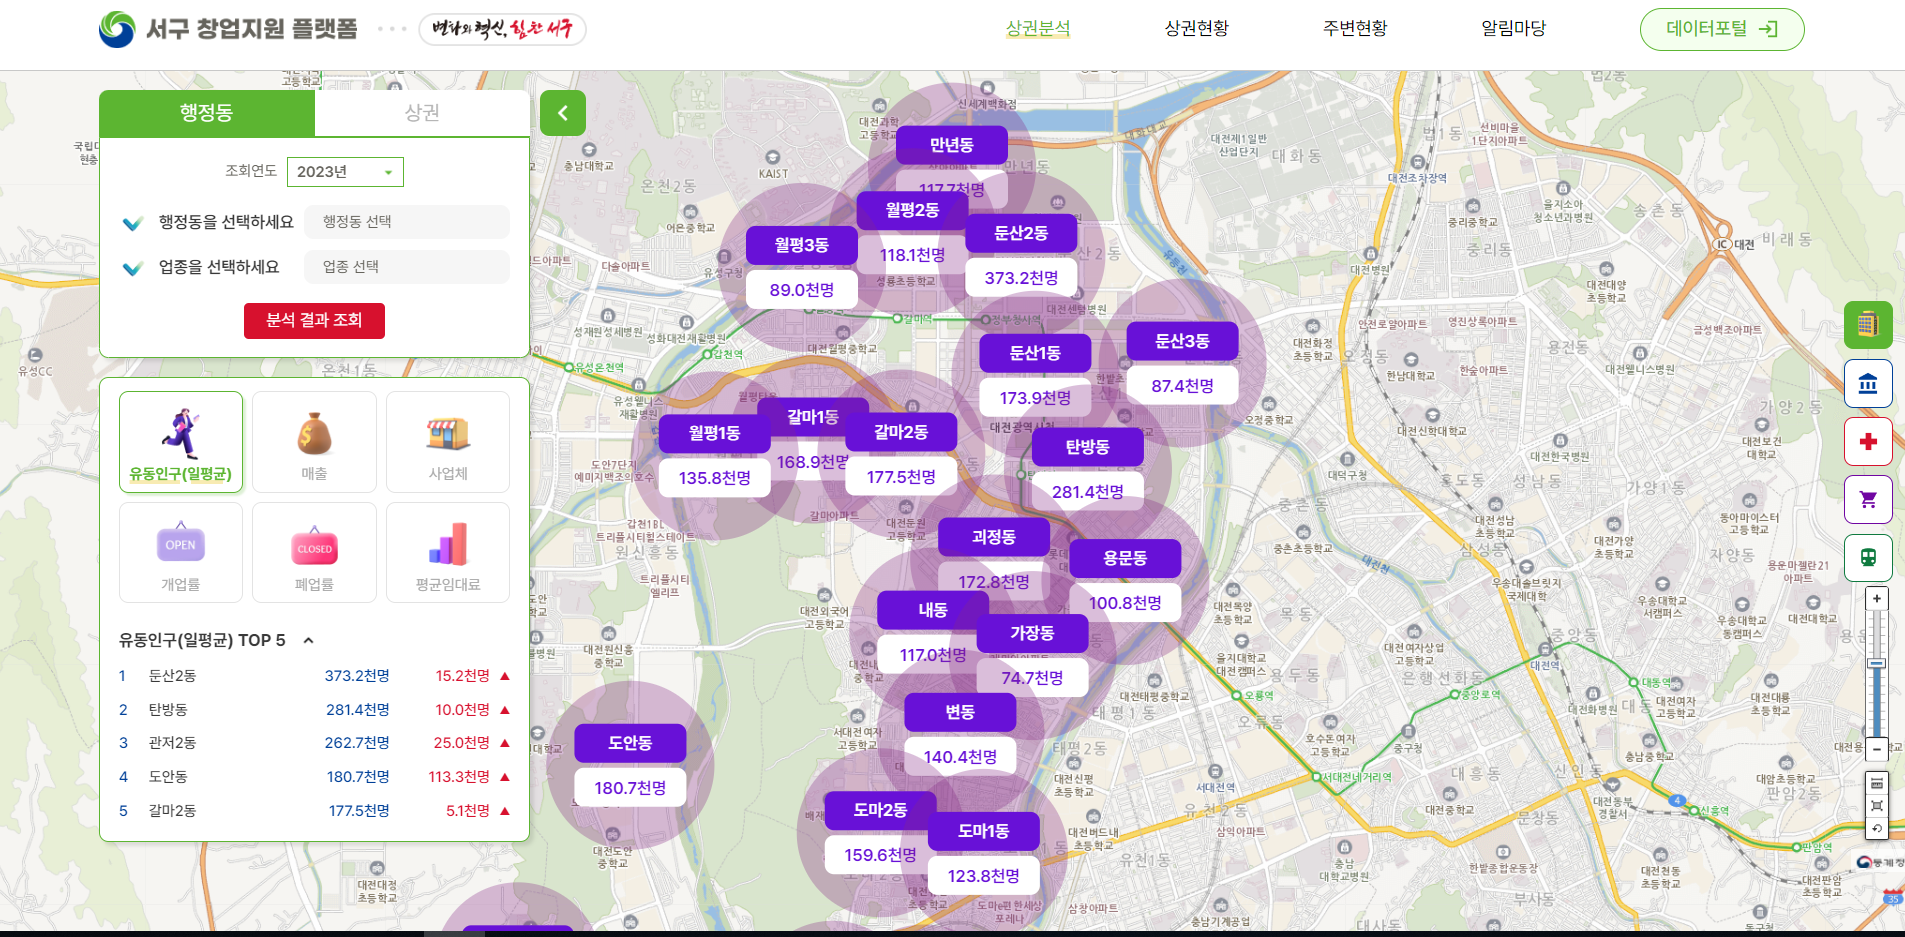Click the 262.7천명 value in TOP 5
This screenshot has width=1905, height=937.
point(357,743)
